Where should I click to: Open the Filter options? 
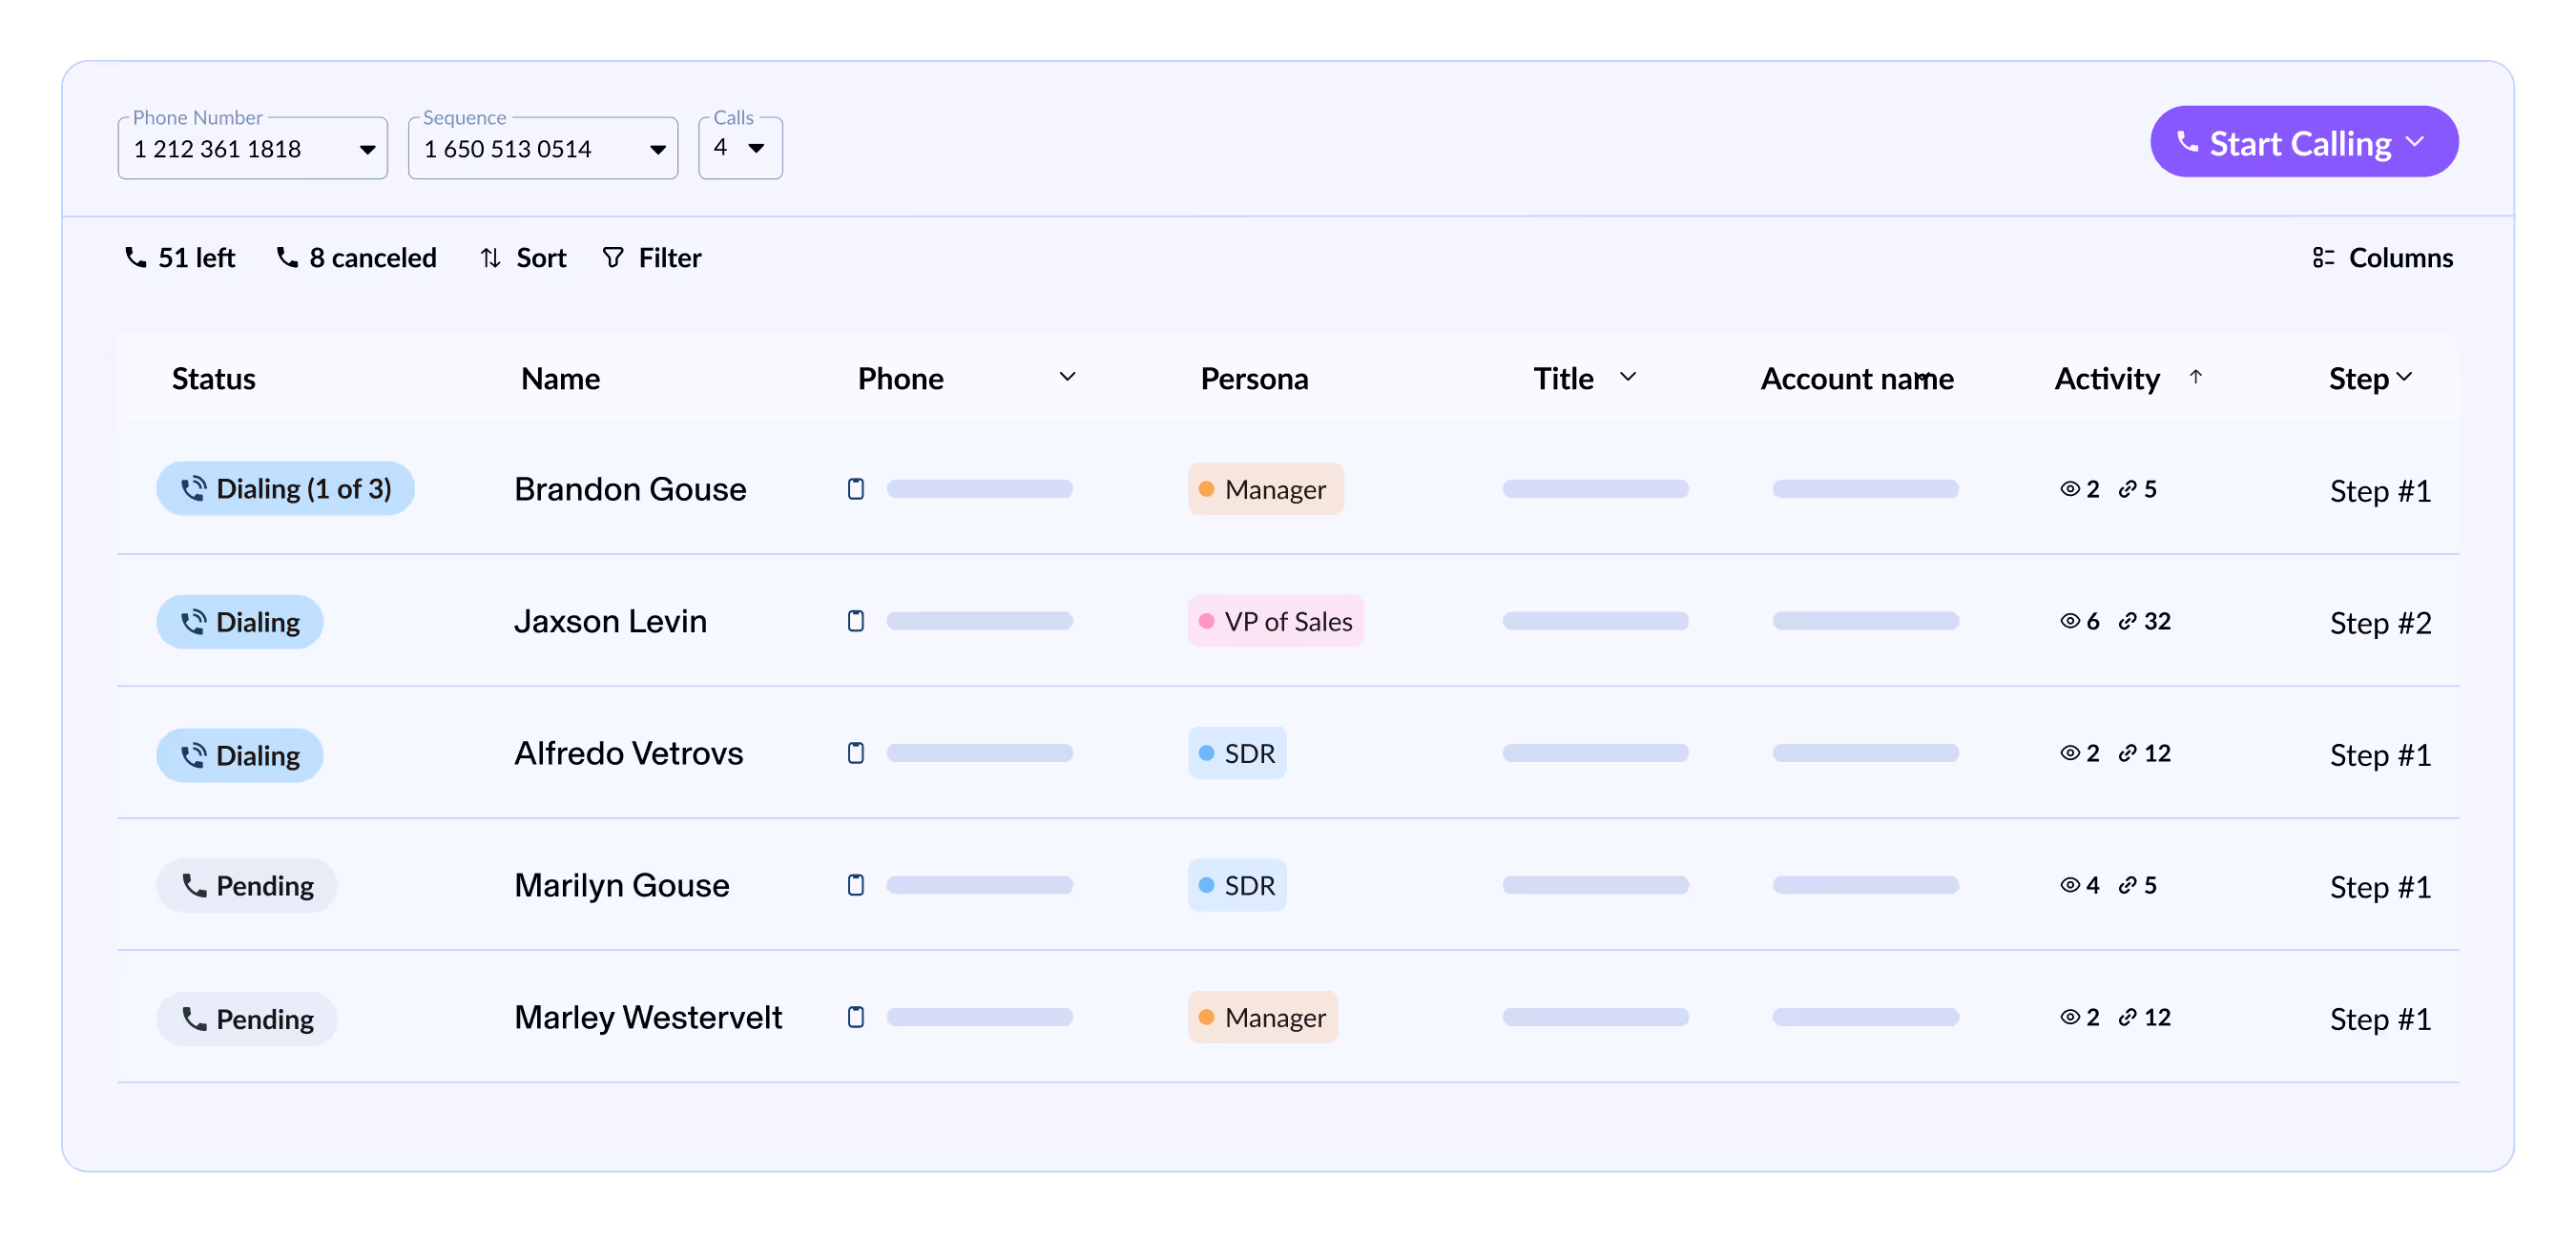coord(652,258)
